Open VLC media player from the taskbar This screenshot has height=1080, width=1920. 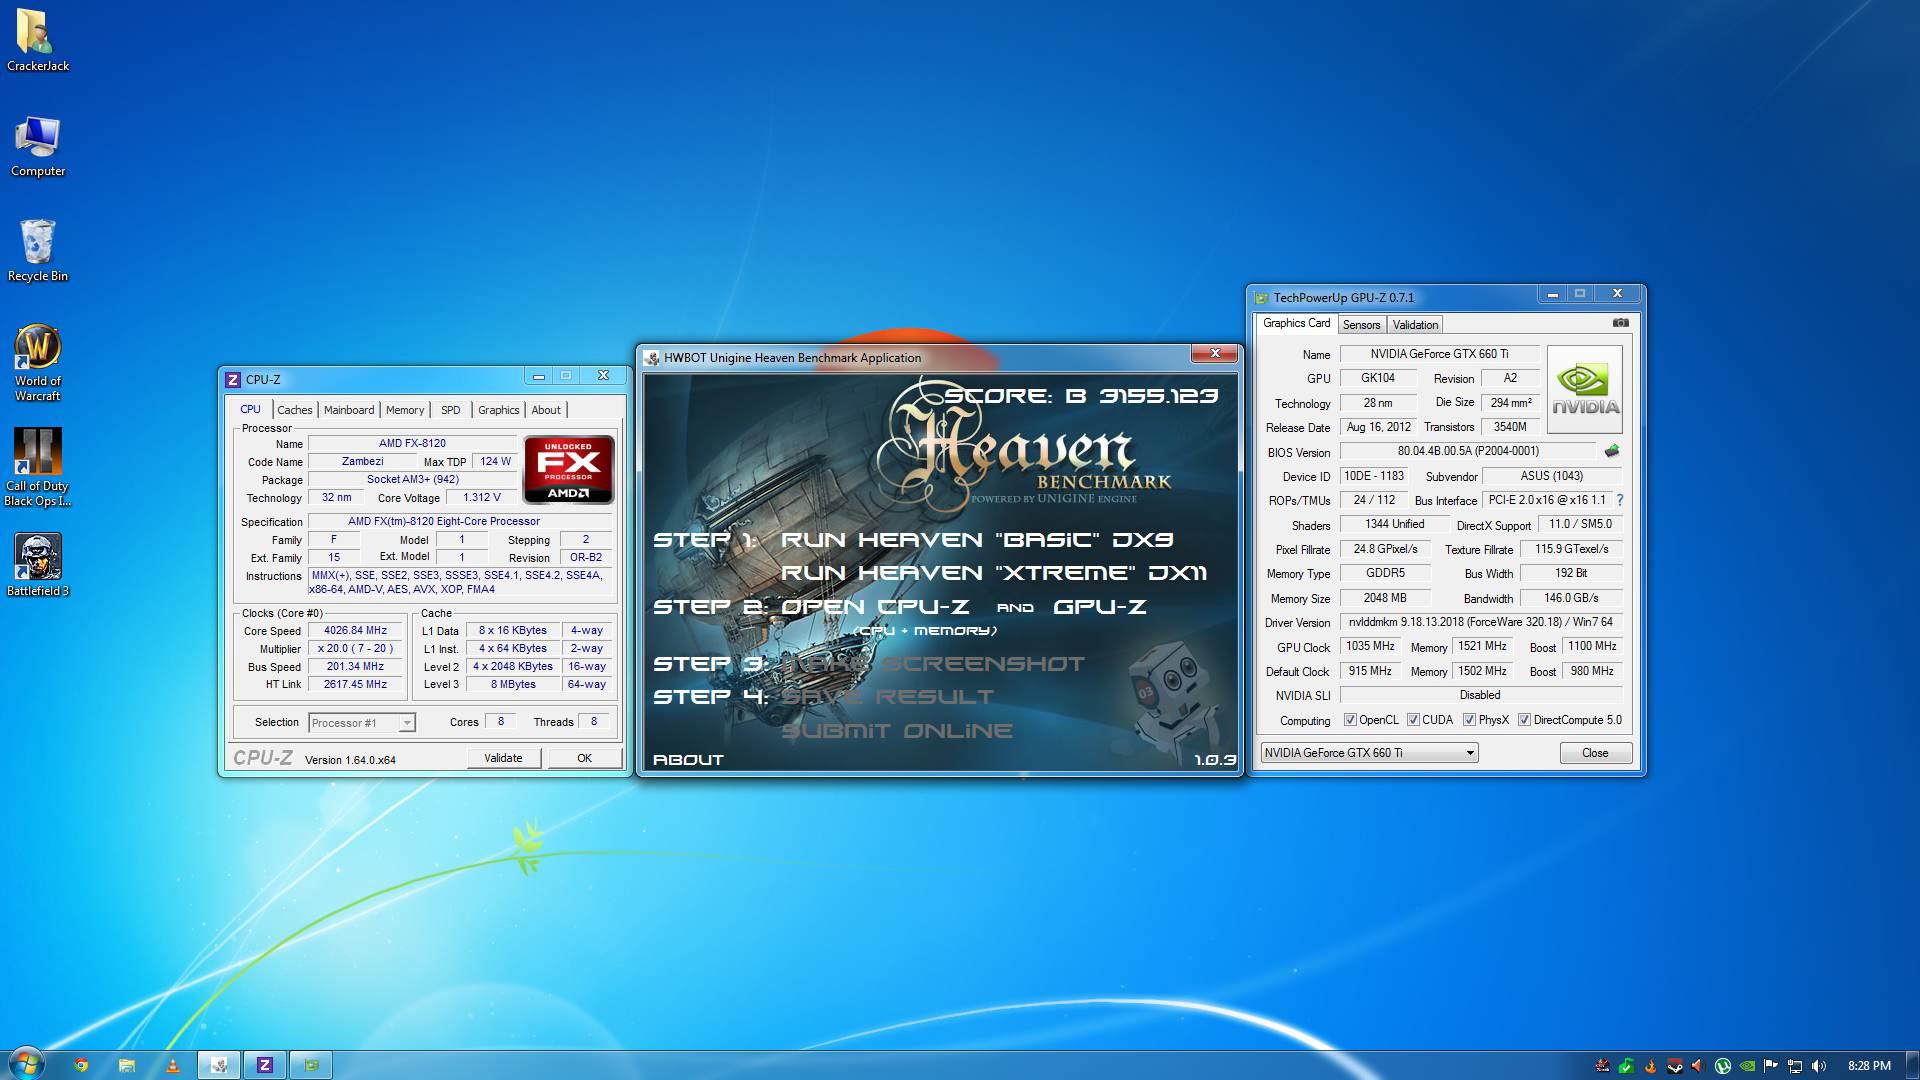[172, 1065]
